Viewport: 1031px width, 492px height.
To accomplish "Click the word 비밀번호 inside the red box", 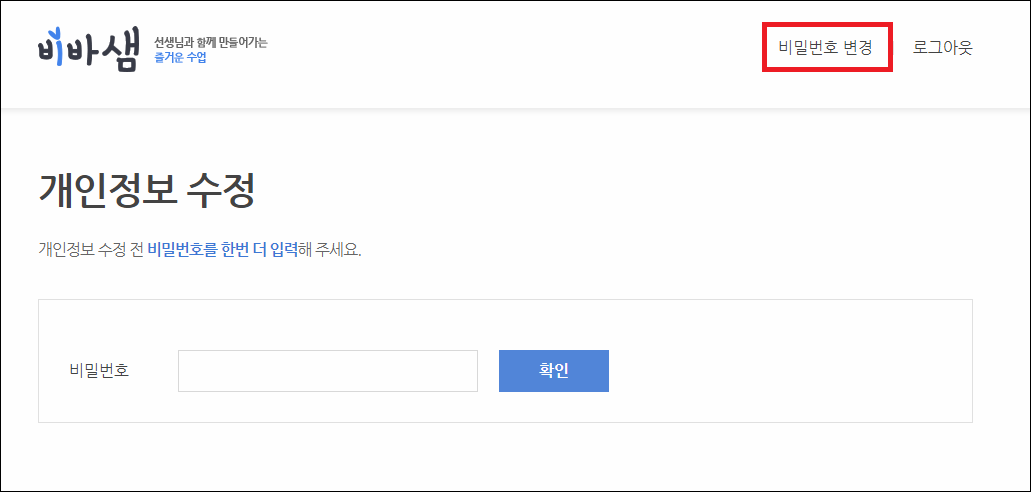I will pyautogui.click(x=807, y=47).
